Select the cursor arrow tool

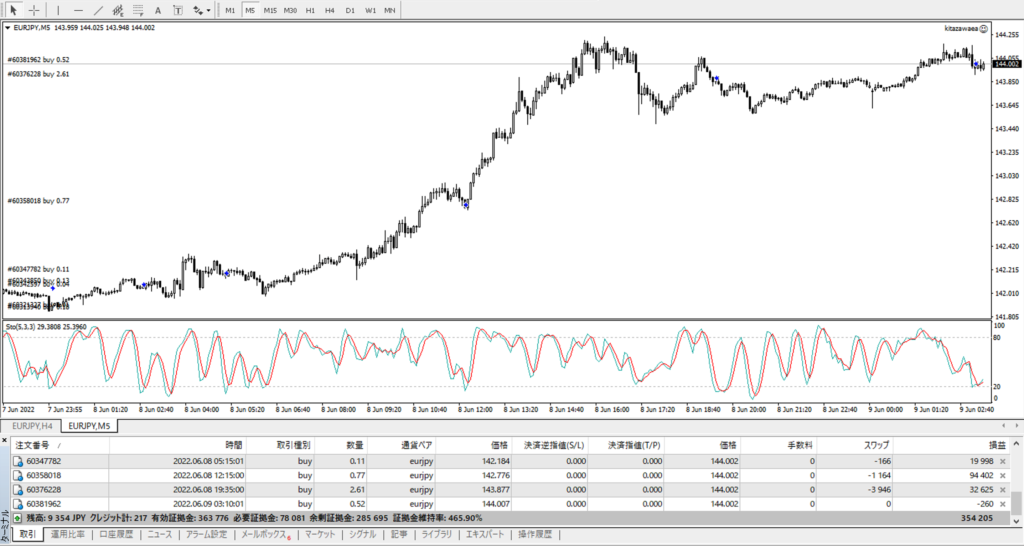click(14, 10)
